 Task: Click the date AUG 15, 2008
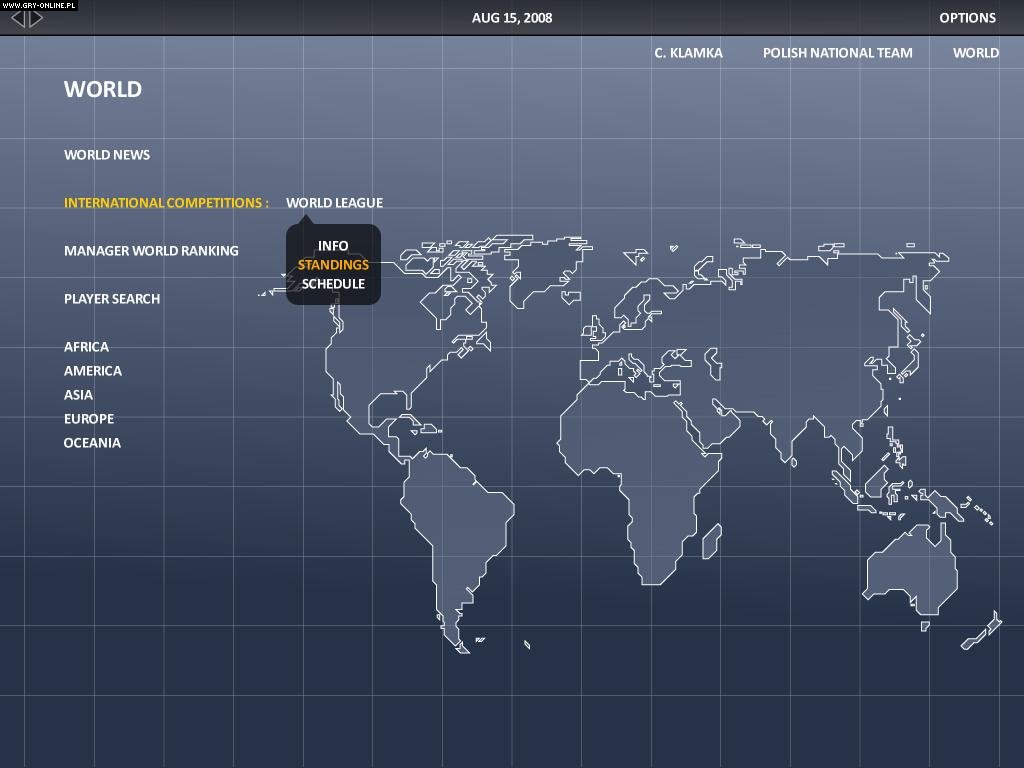tap(511, 17)
